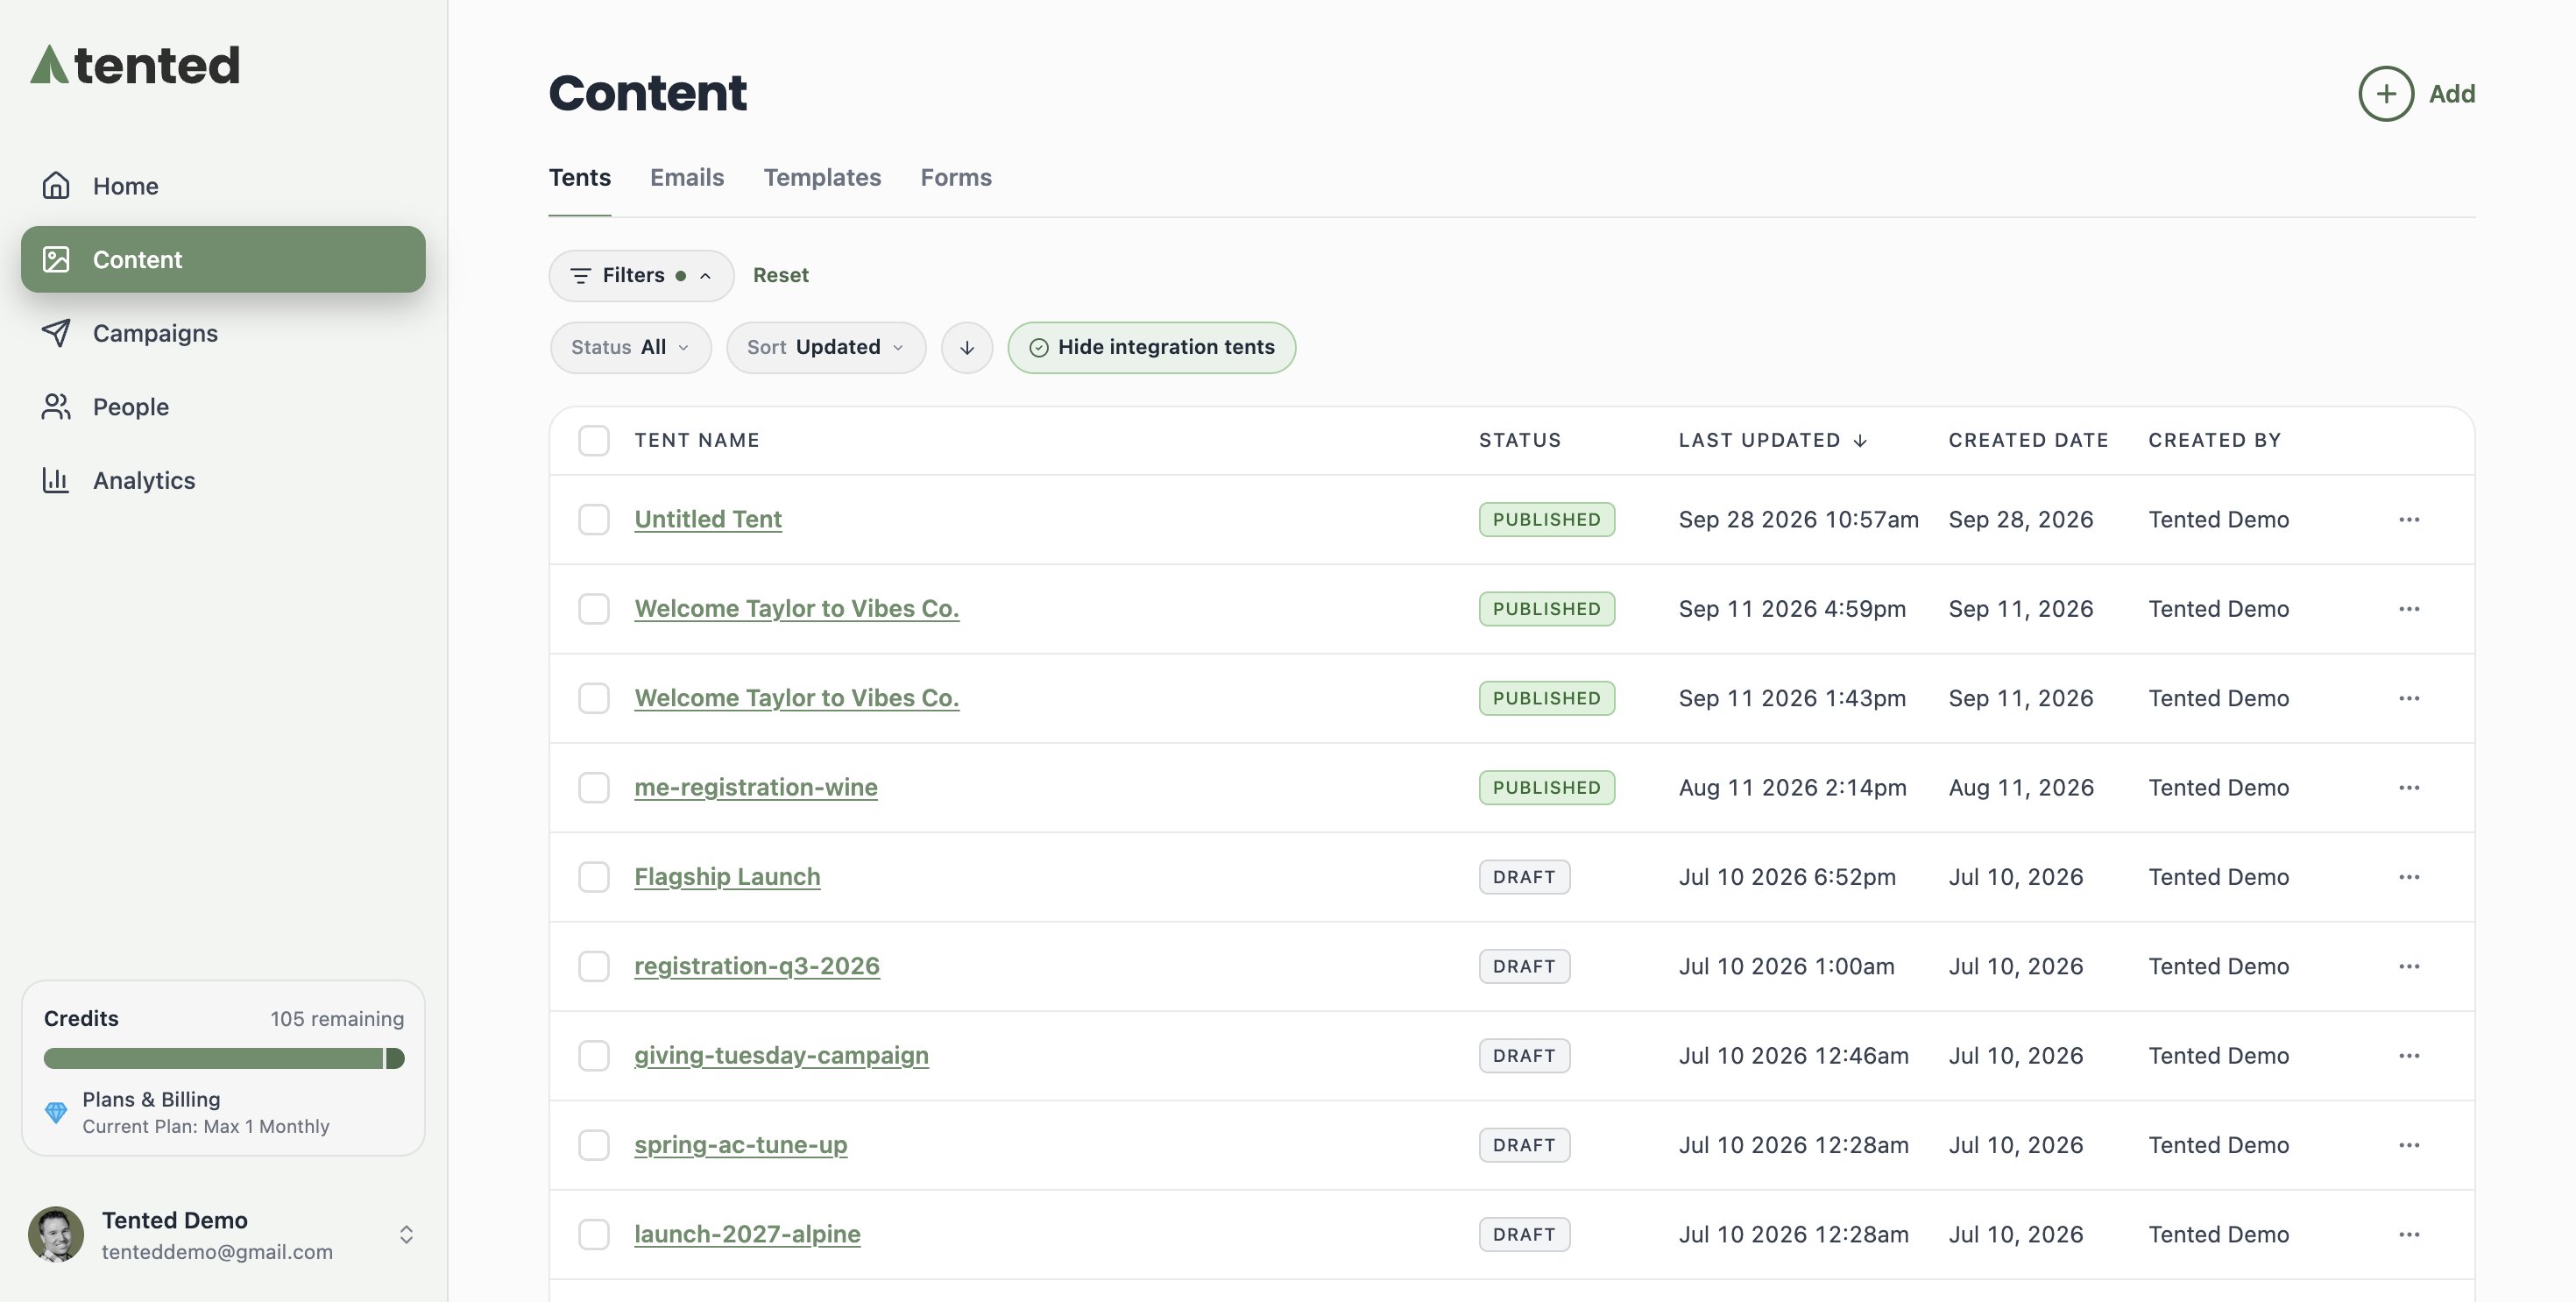
Task: Open more options for Untitled Tent
Action: coord(2409,519)
